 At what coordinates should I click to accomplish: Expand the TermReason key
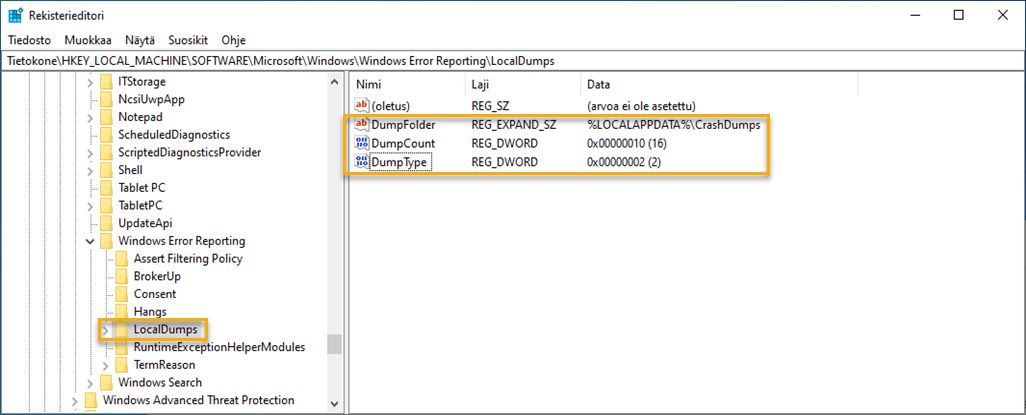click(x=105, y=365)
